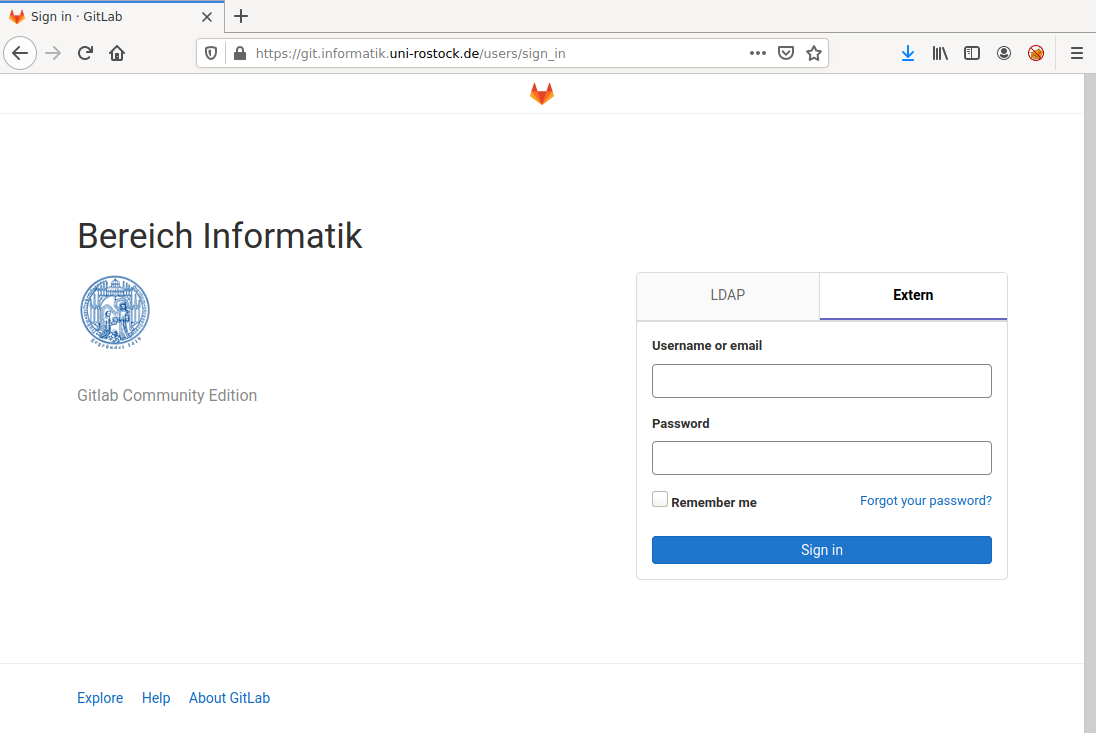Open Firefox account profile icon
This screenshot has height=733, width=1096.
[1003, 53]
